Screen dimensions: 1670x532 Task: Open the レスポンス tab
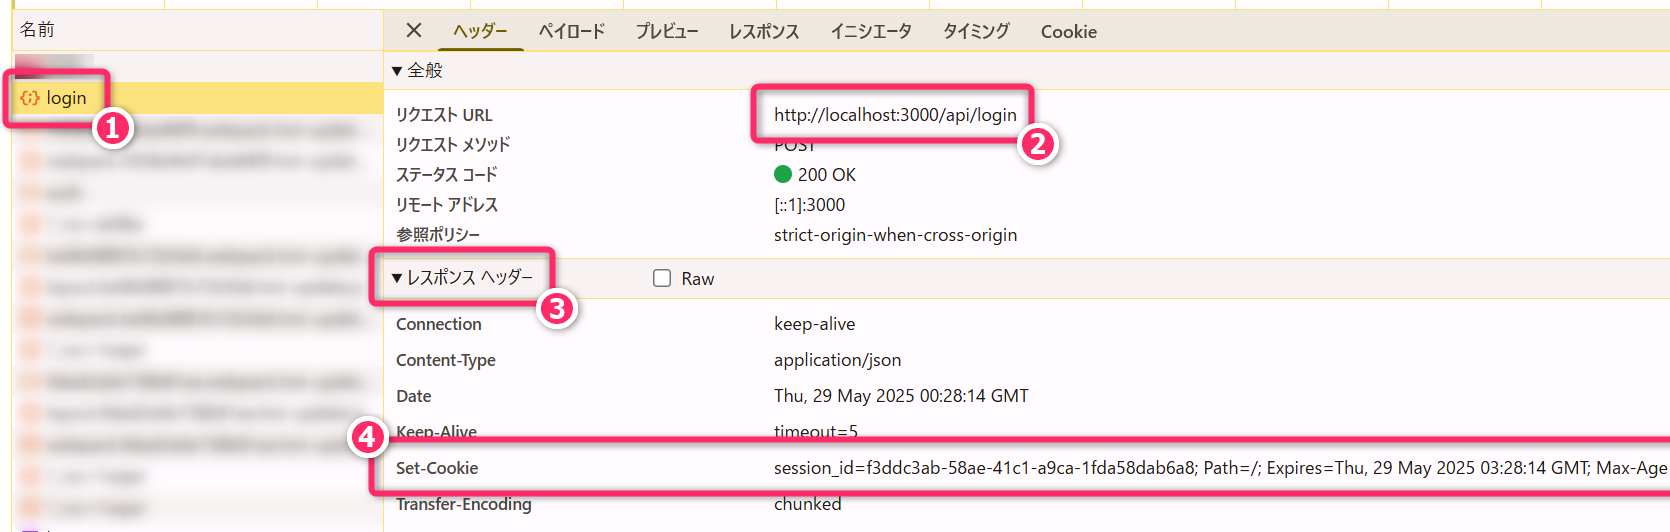tap(764, 31)
